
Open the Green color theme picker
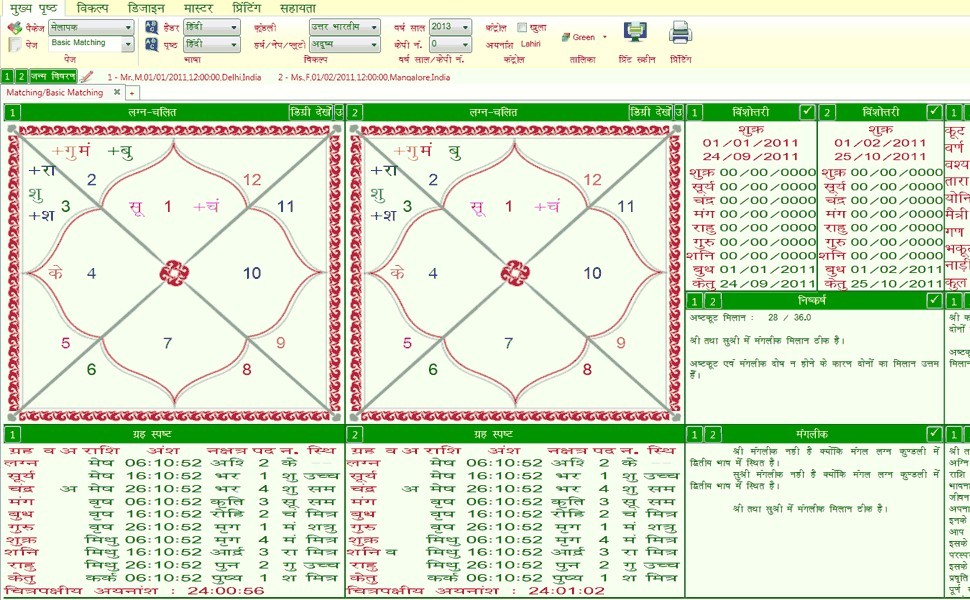tap(586, 37)
